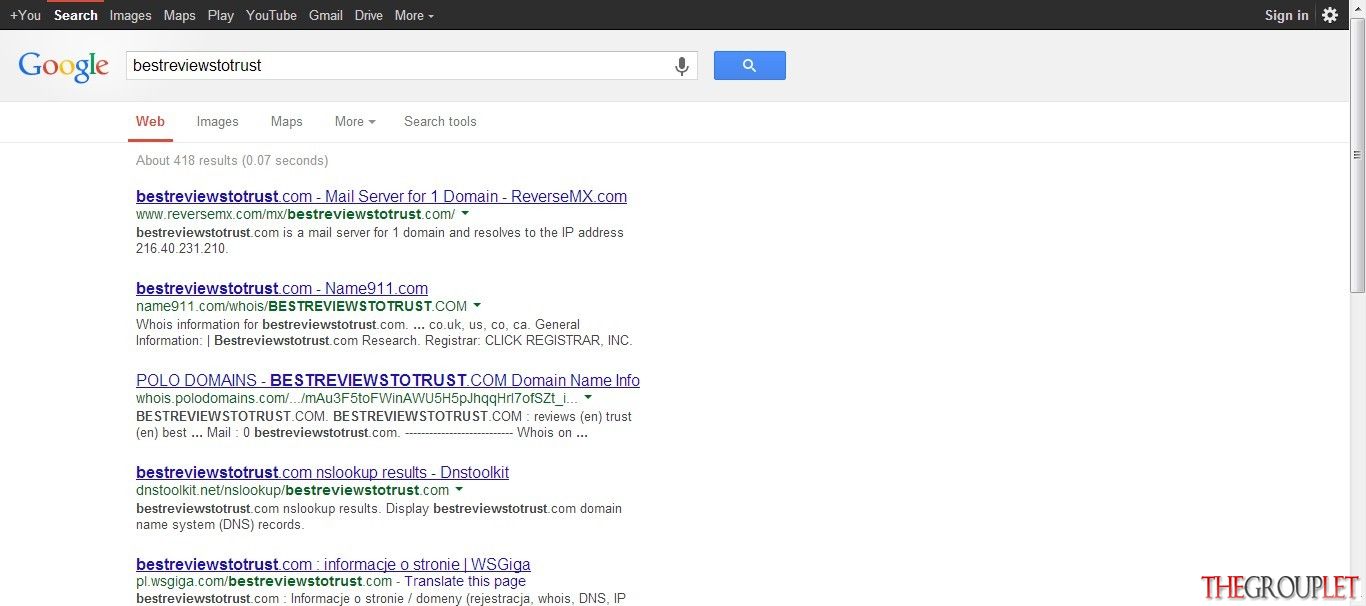1366x606 pixels.
Task: Open dropdown arrow beside reversemx.com URL
Action: 465,214
